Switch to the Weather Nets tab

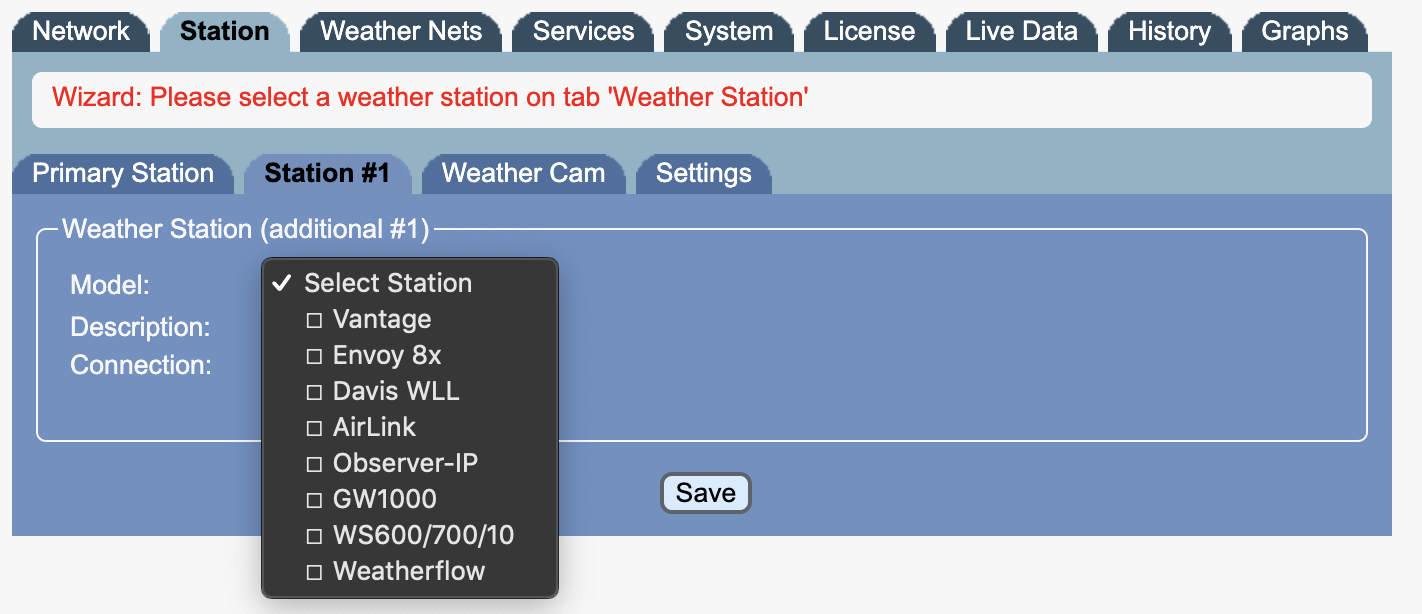tap(401, 31)
